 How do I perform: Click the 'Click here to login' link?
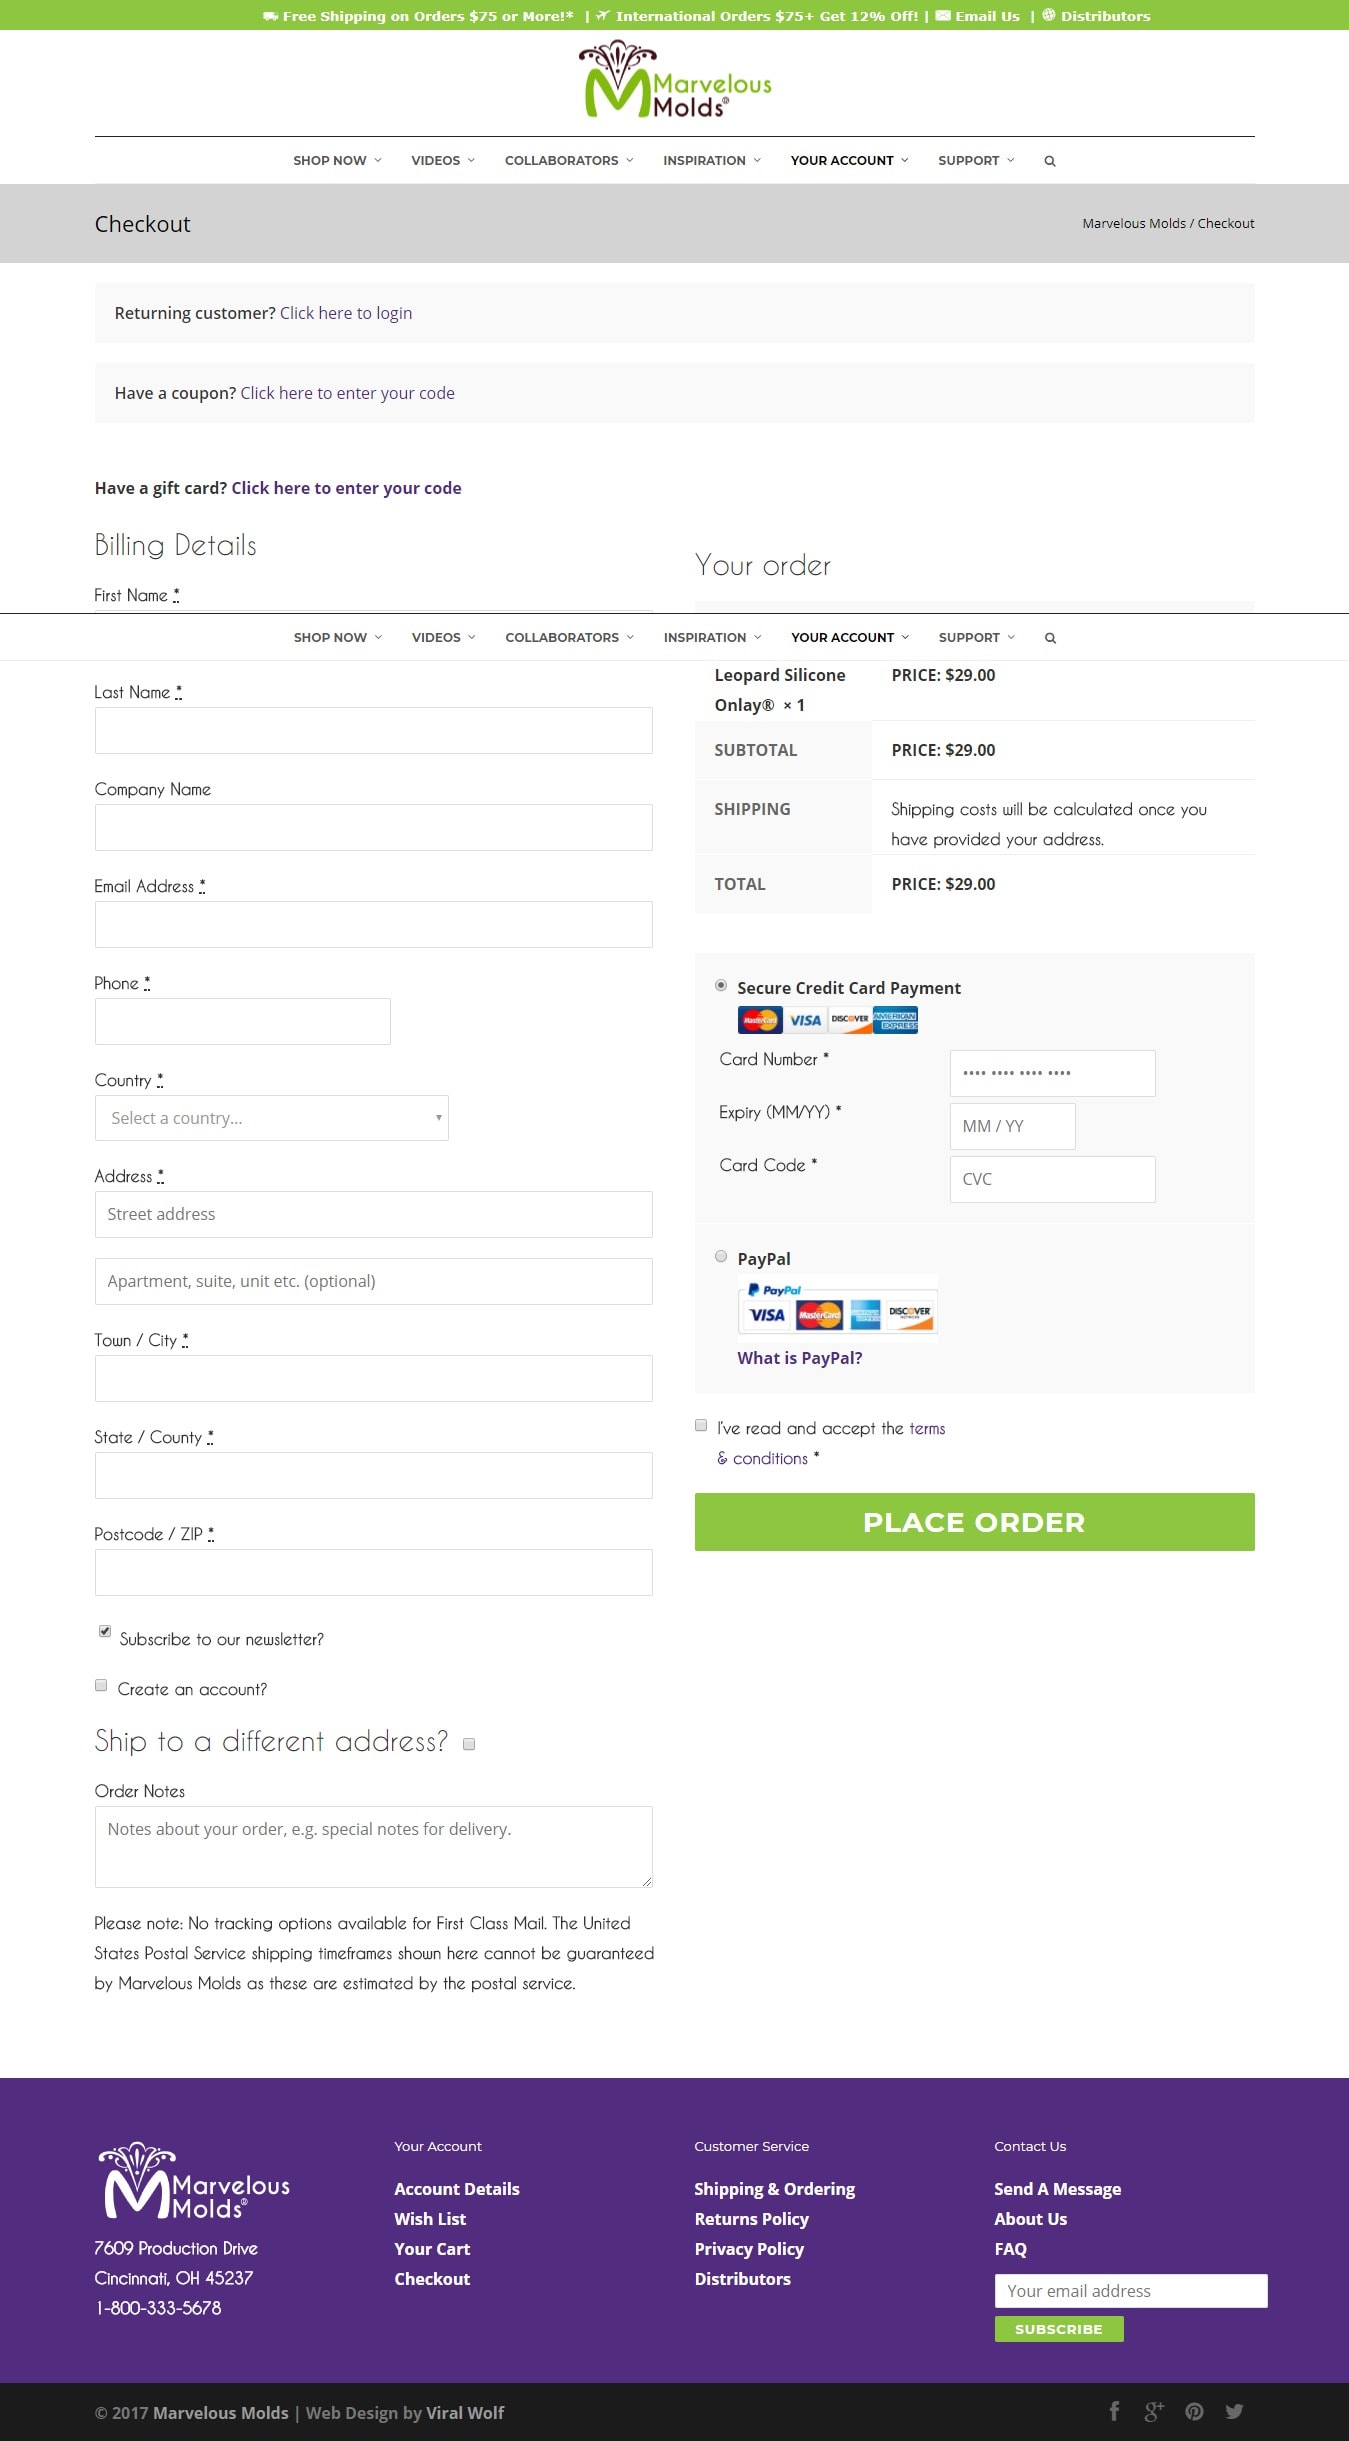coord(346,313)
